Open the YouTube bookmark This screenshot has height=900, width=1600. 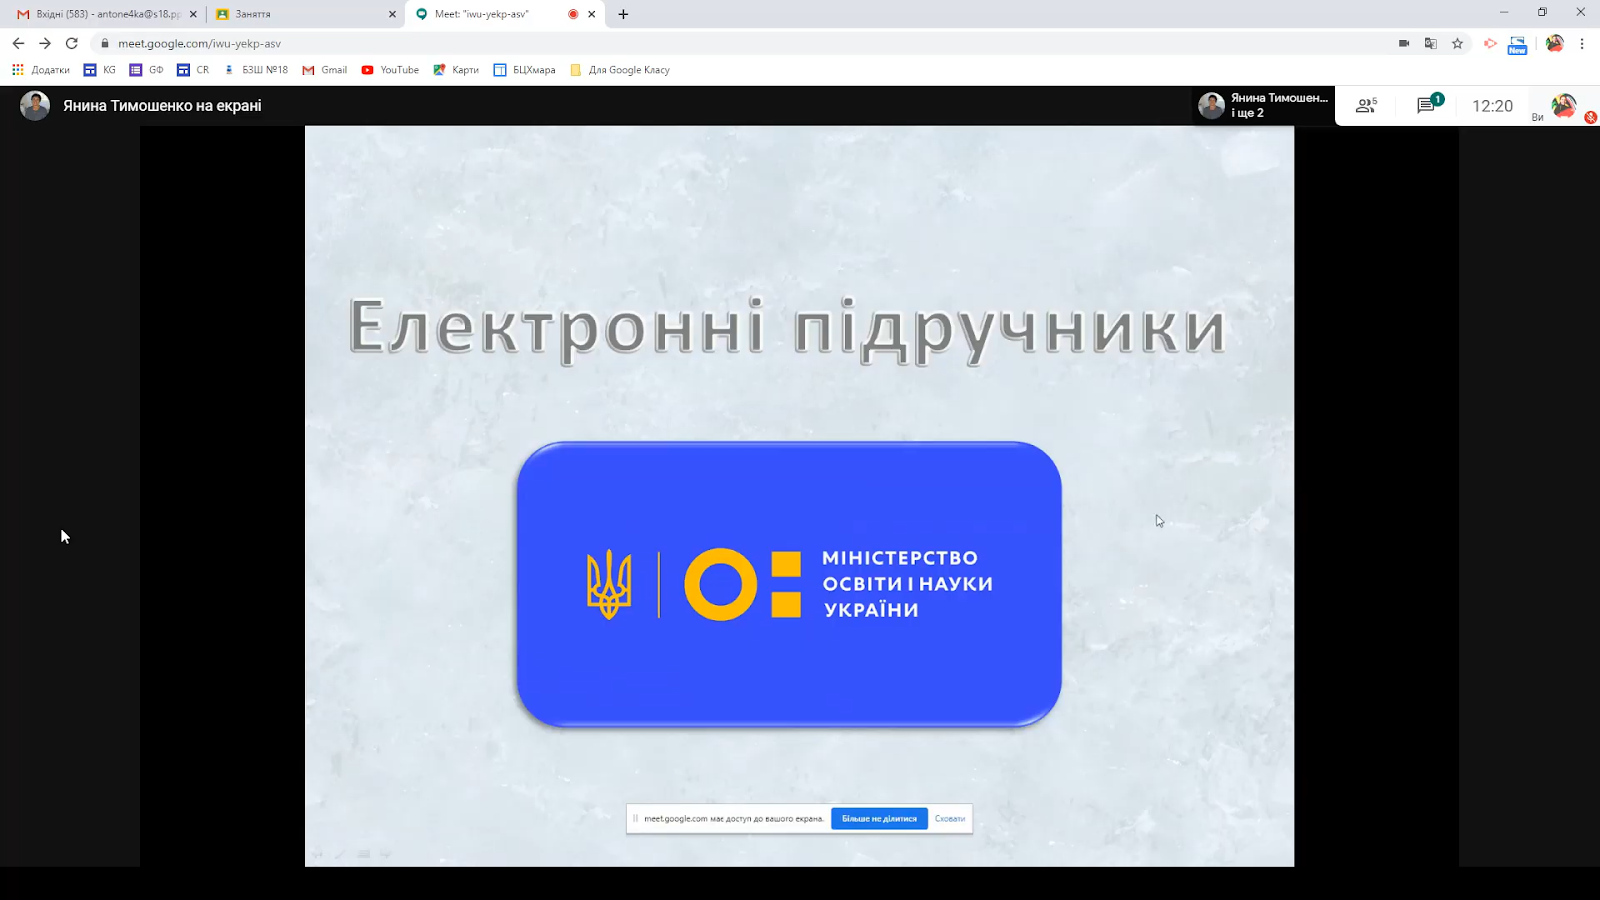point(390,70)
